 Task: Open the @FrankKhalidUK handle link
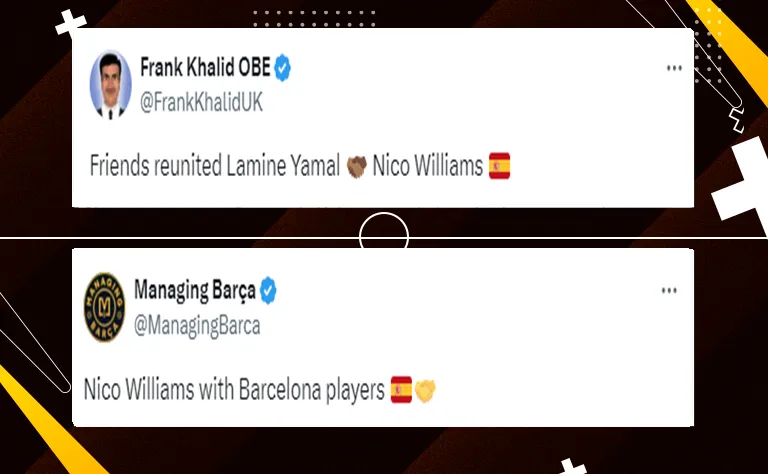[x=201, y=102]
